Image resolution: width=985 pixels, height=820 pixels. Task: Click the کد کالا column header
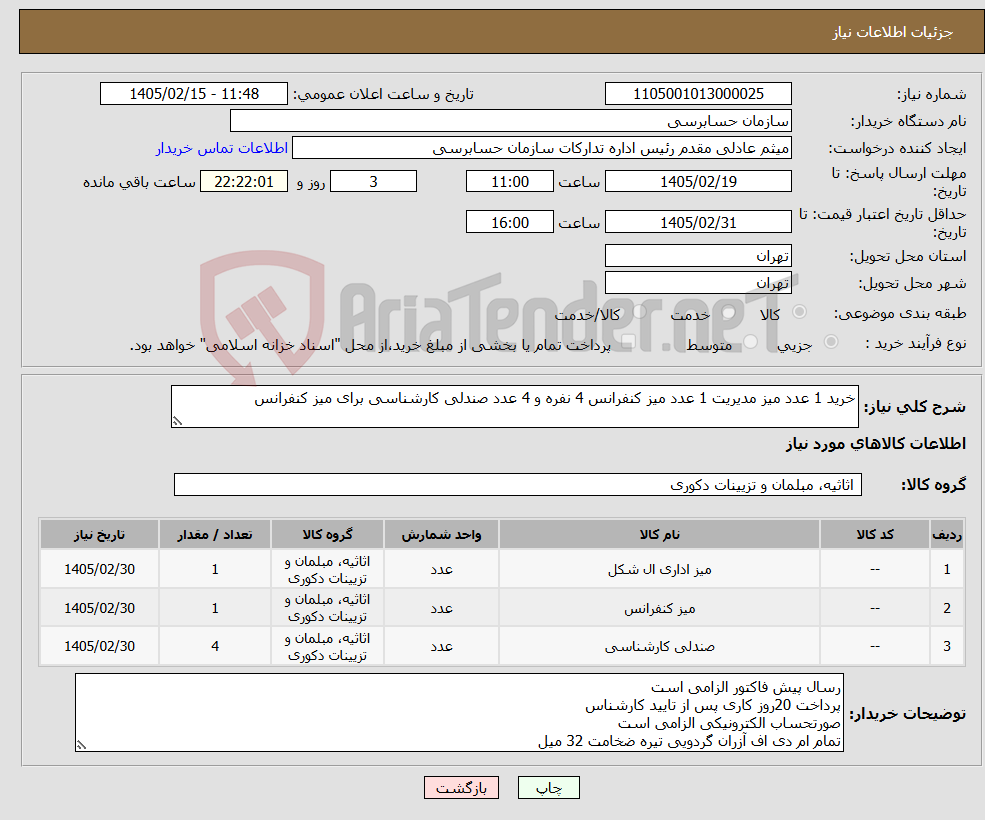click(x=874, y=534)
